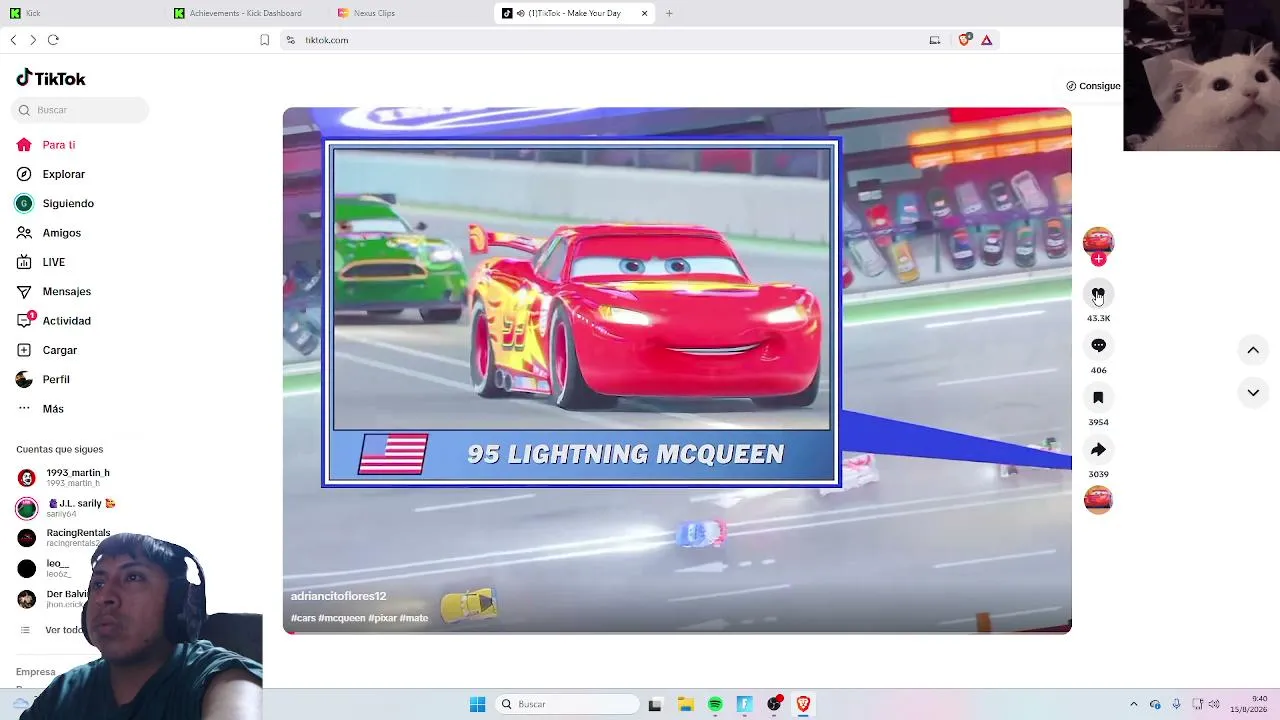
Task: Open Siguiendo avatar icon
Action: [24, 203]
